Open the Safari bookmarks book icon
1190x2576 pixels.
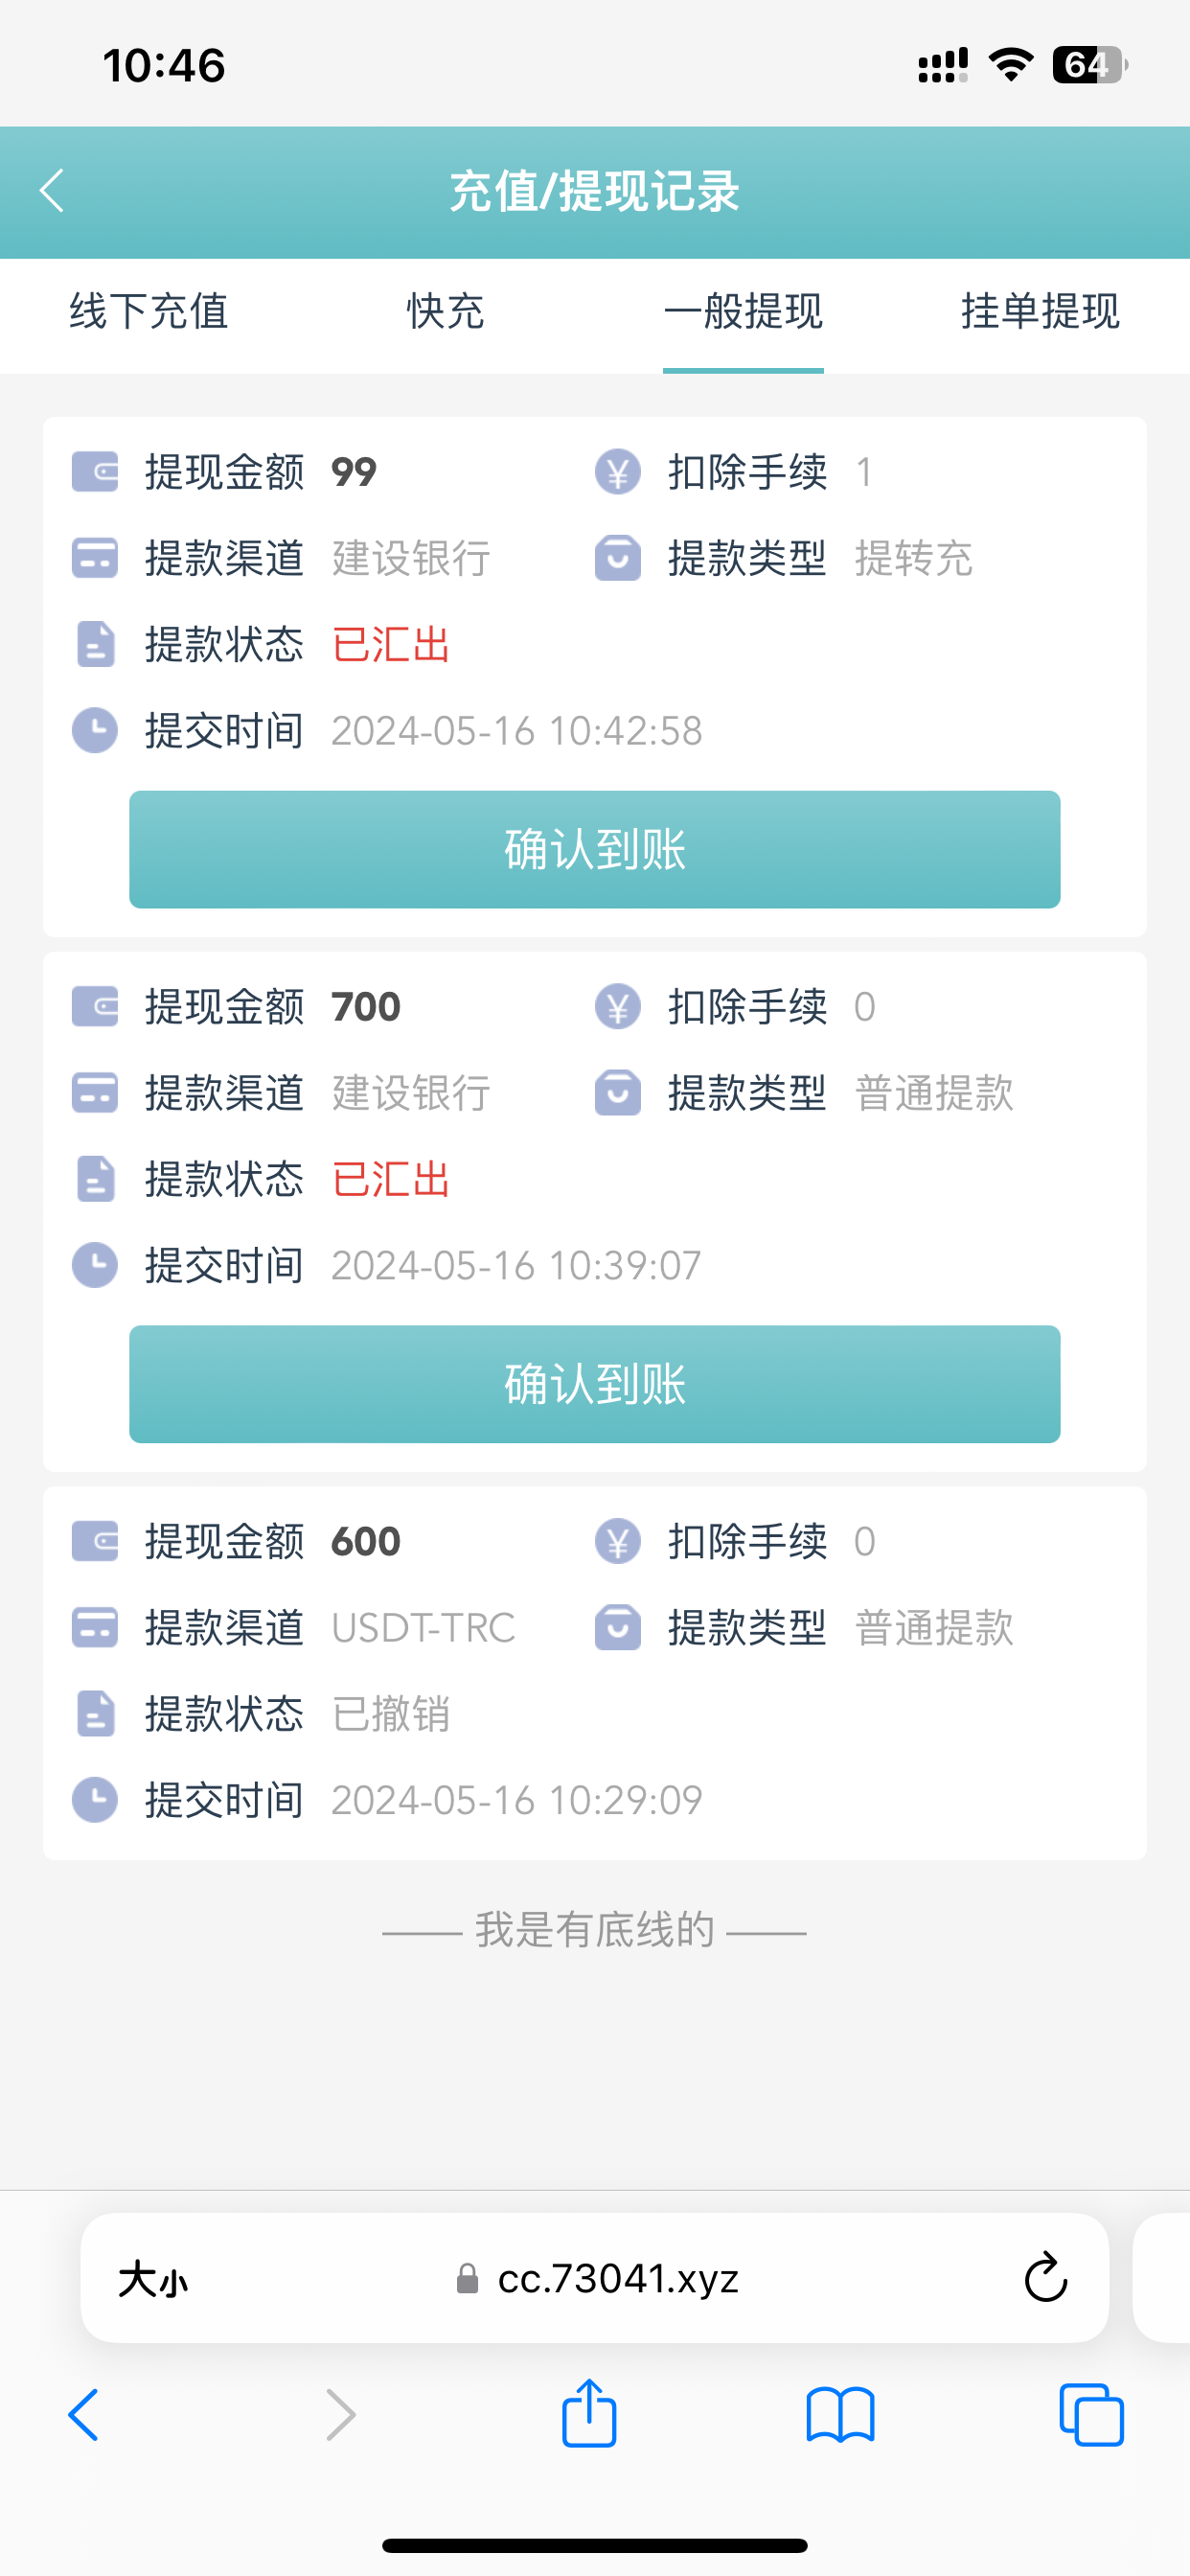(x=840, y=2414)
